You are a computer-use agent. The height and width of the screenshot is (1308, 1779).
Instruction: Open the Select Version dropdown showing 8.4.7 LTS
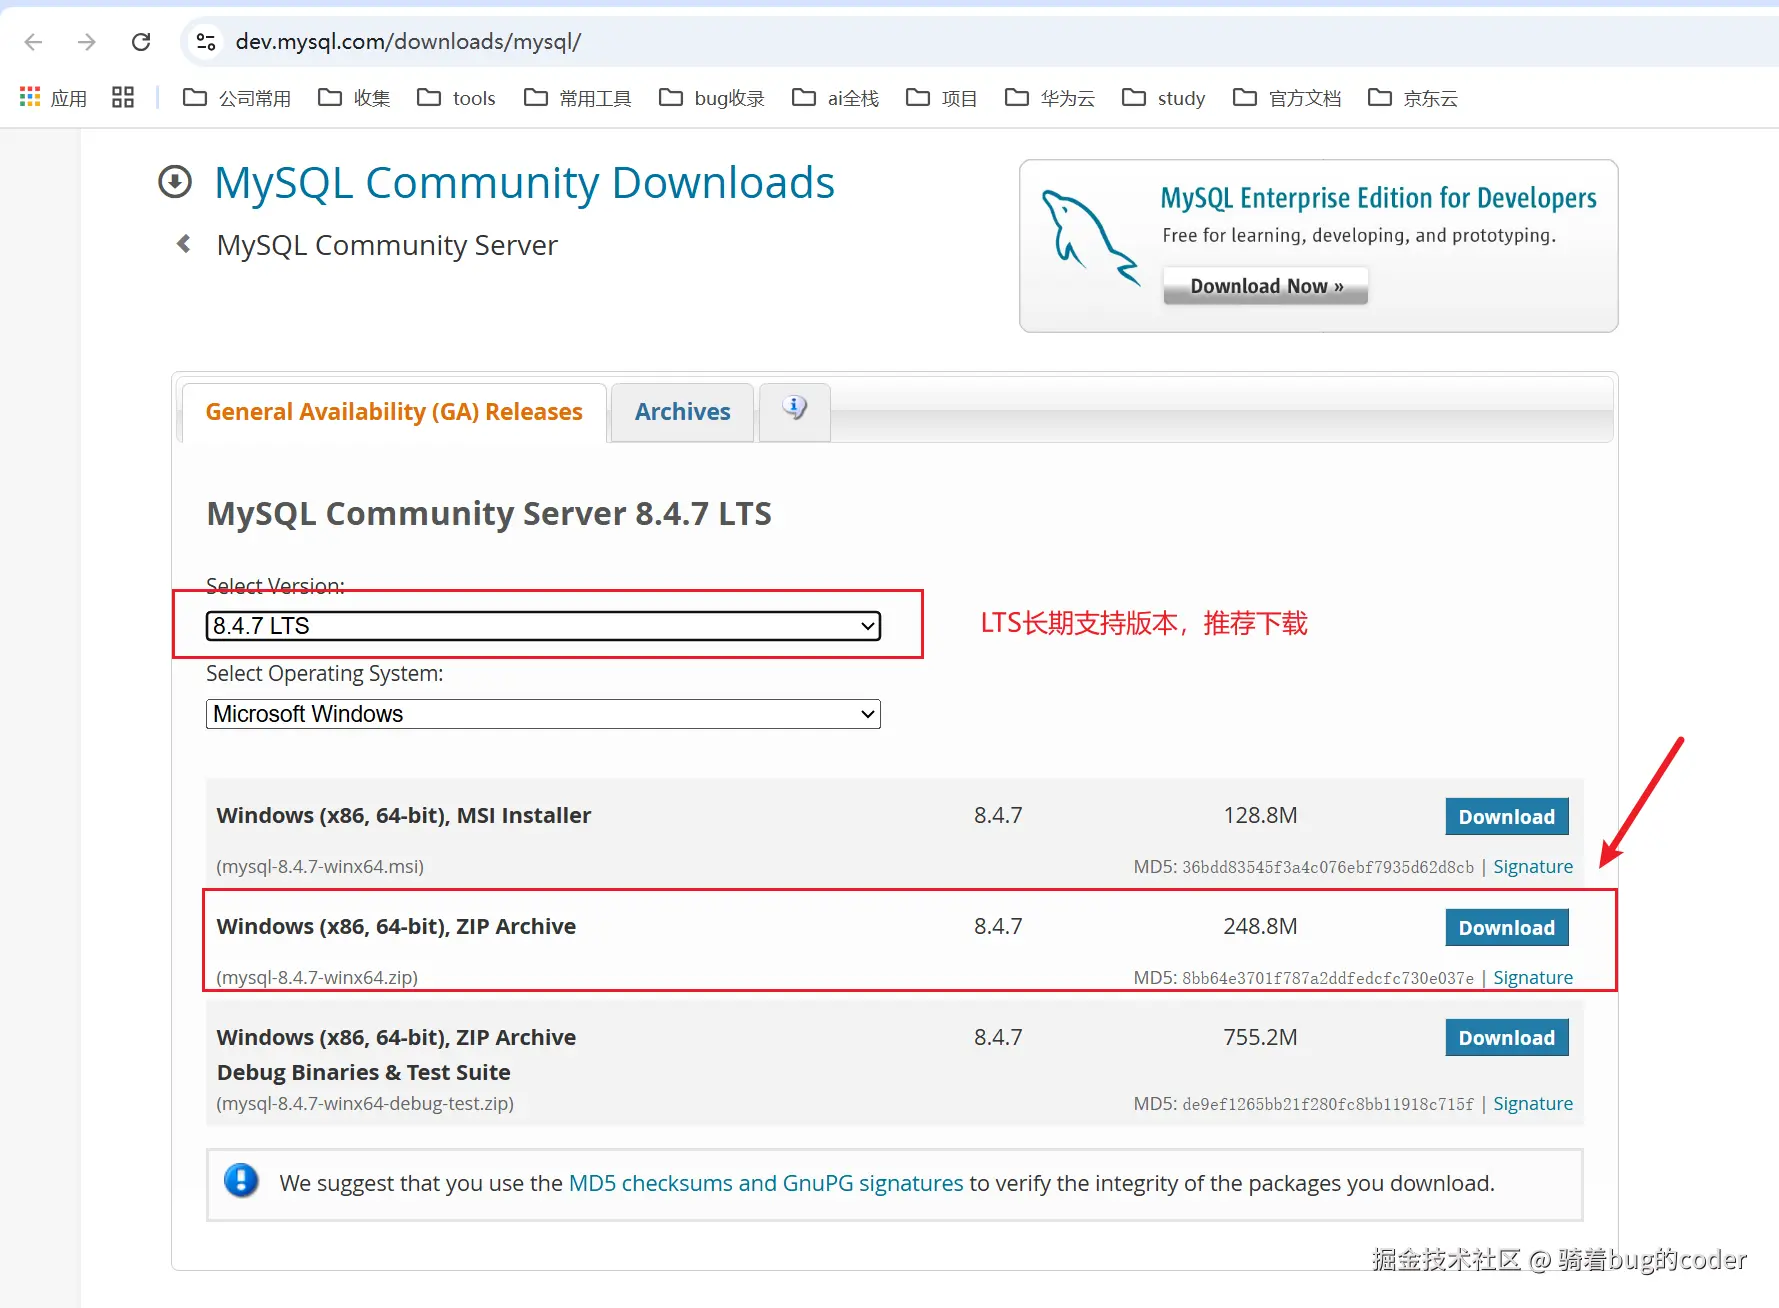click(x=543, y=626)
